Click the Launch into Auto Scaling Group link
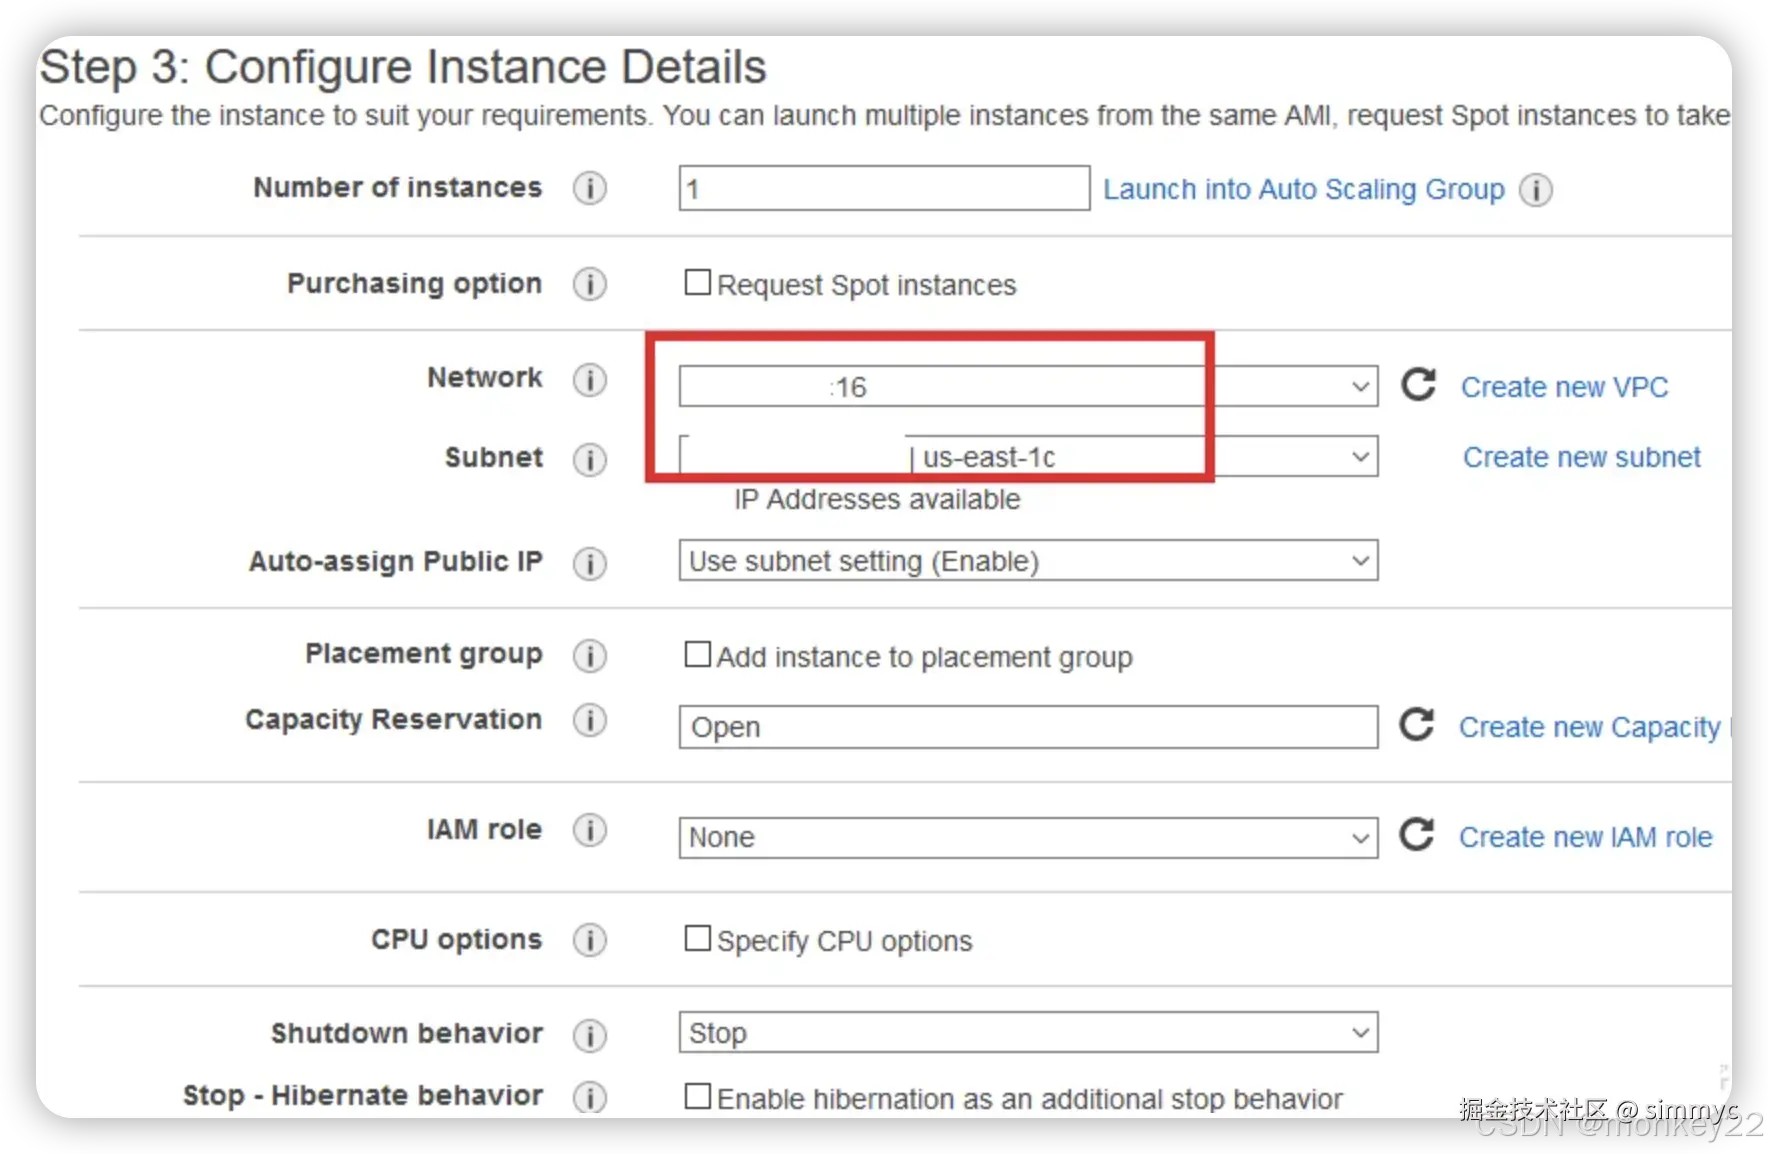The height and width of the screenshot is (1154, 1768). [1303, 190]
